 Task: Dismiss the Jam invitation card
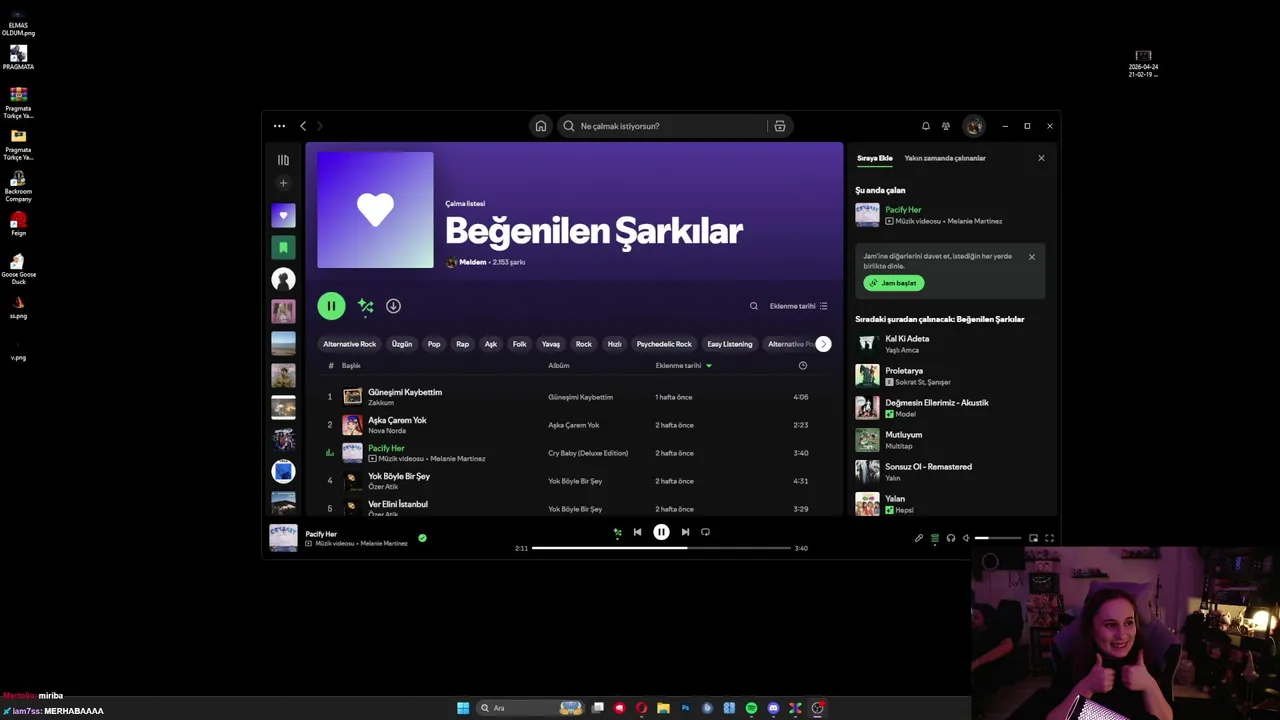pos(1032,257)
